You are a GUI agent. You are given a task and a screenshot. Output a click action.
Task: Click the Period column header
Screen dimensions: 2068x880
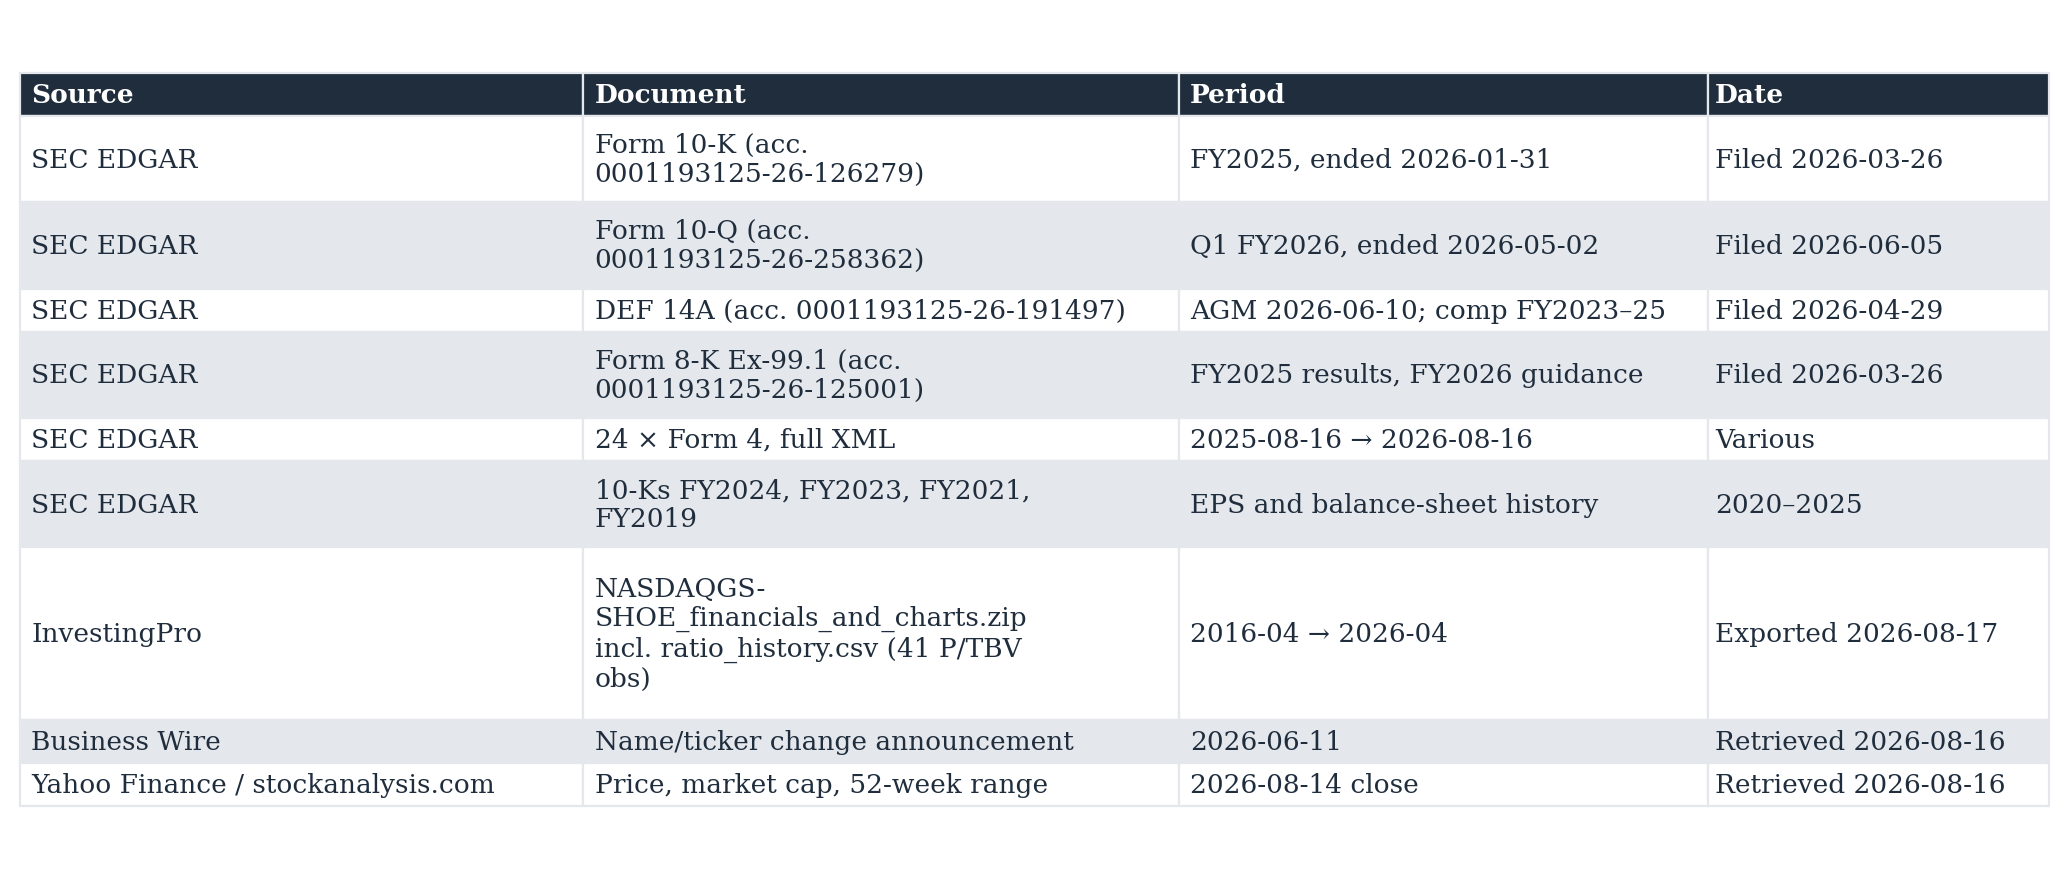(1442, 95)
